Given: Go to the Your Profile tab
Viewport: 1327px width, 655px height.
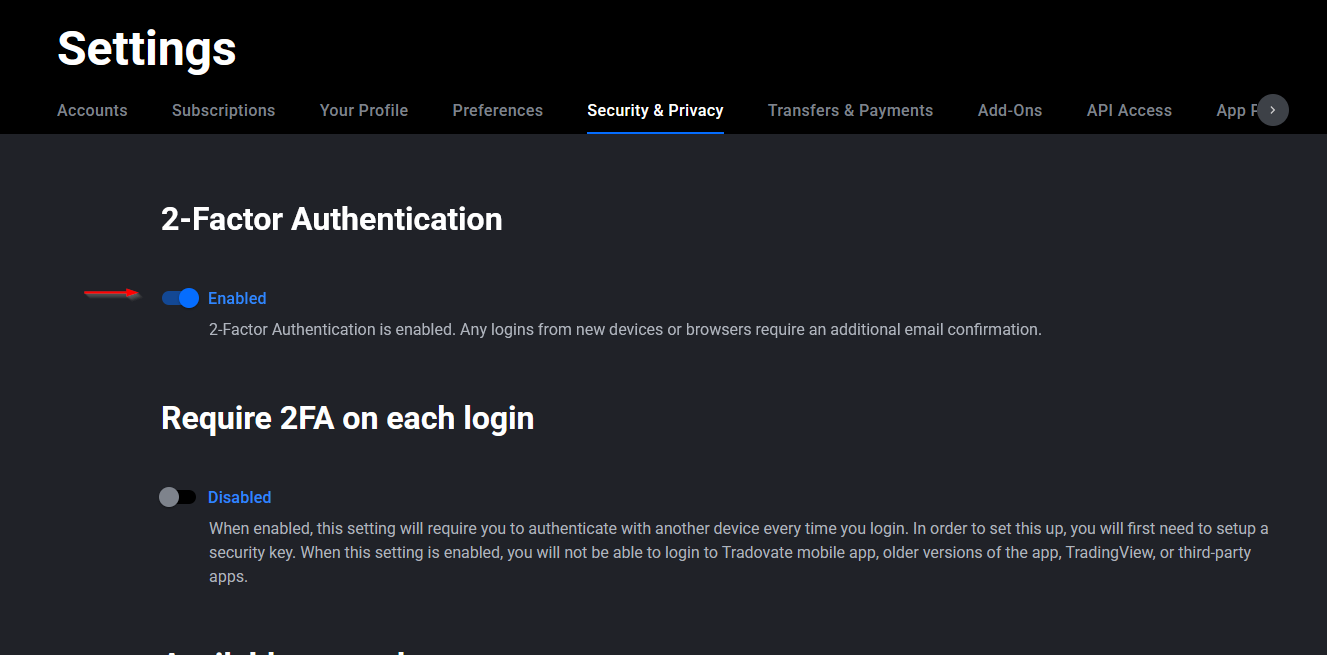Looking at the screenshot, I should [x=364, y=110].
